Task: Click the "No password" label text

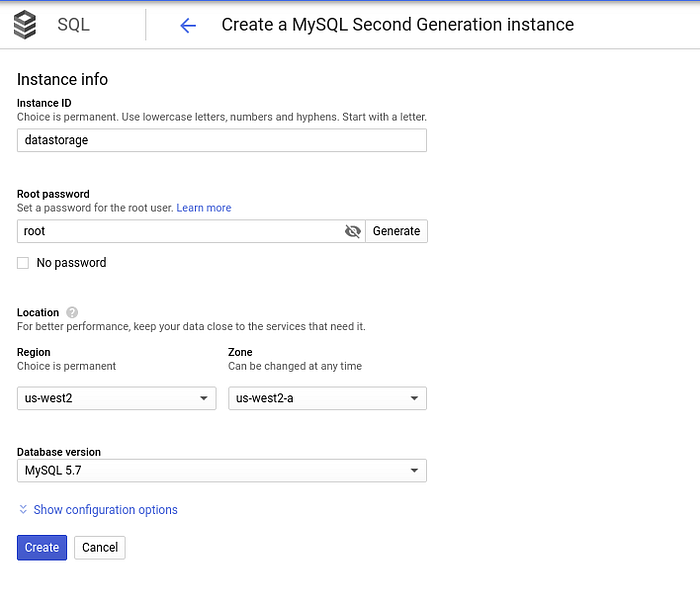Action: (71, 263)
